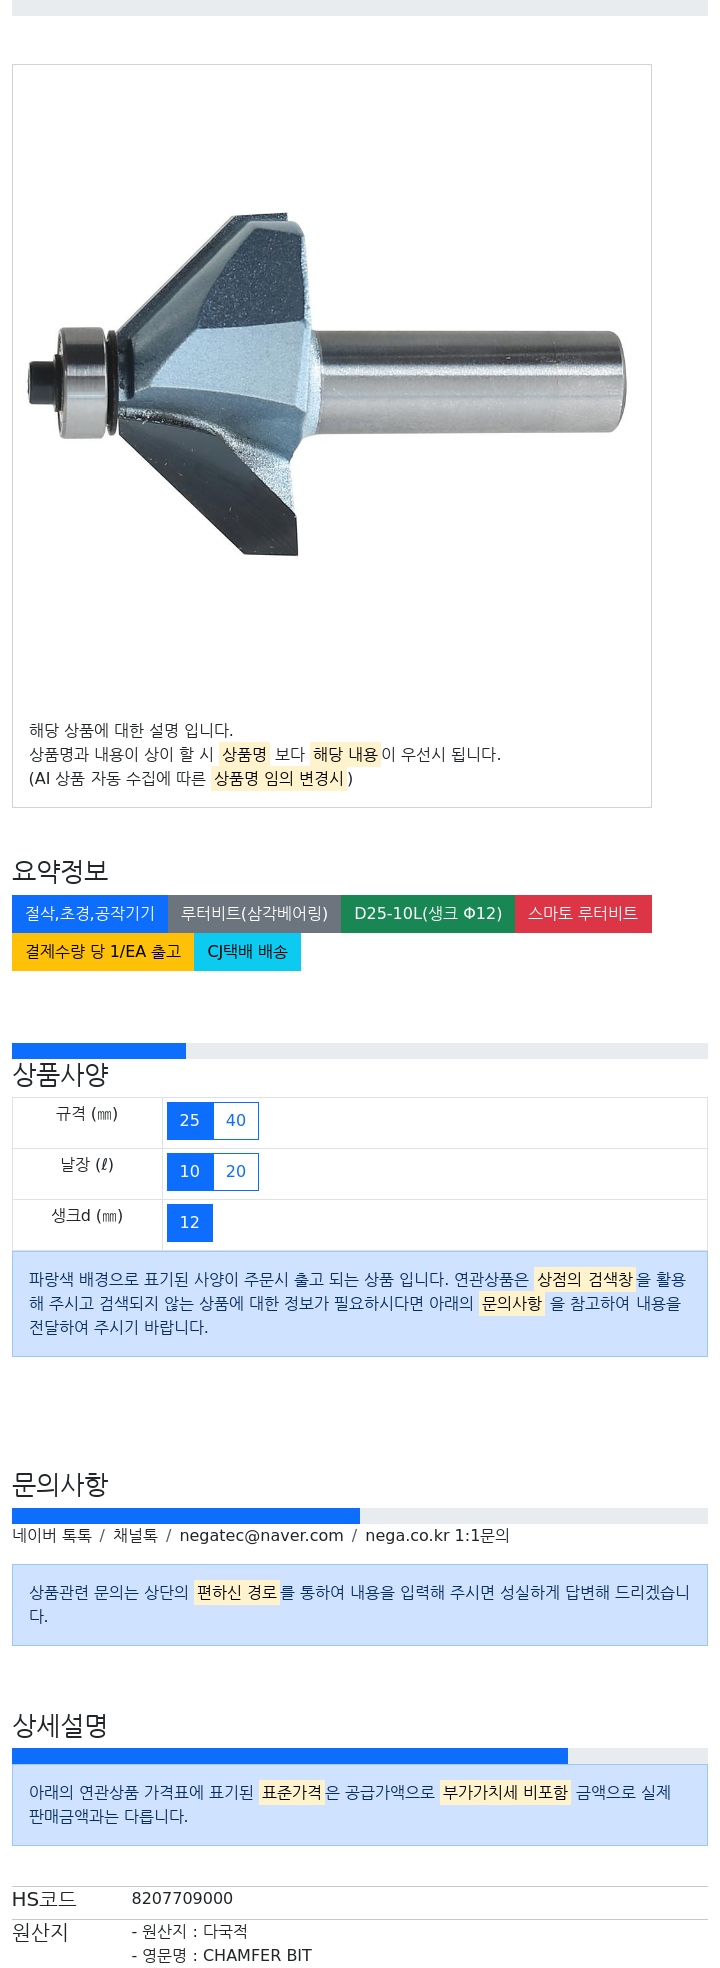
Task: Click the chamfer router bit product image
Action: (327, 385)
